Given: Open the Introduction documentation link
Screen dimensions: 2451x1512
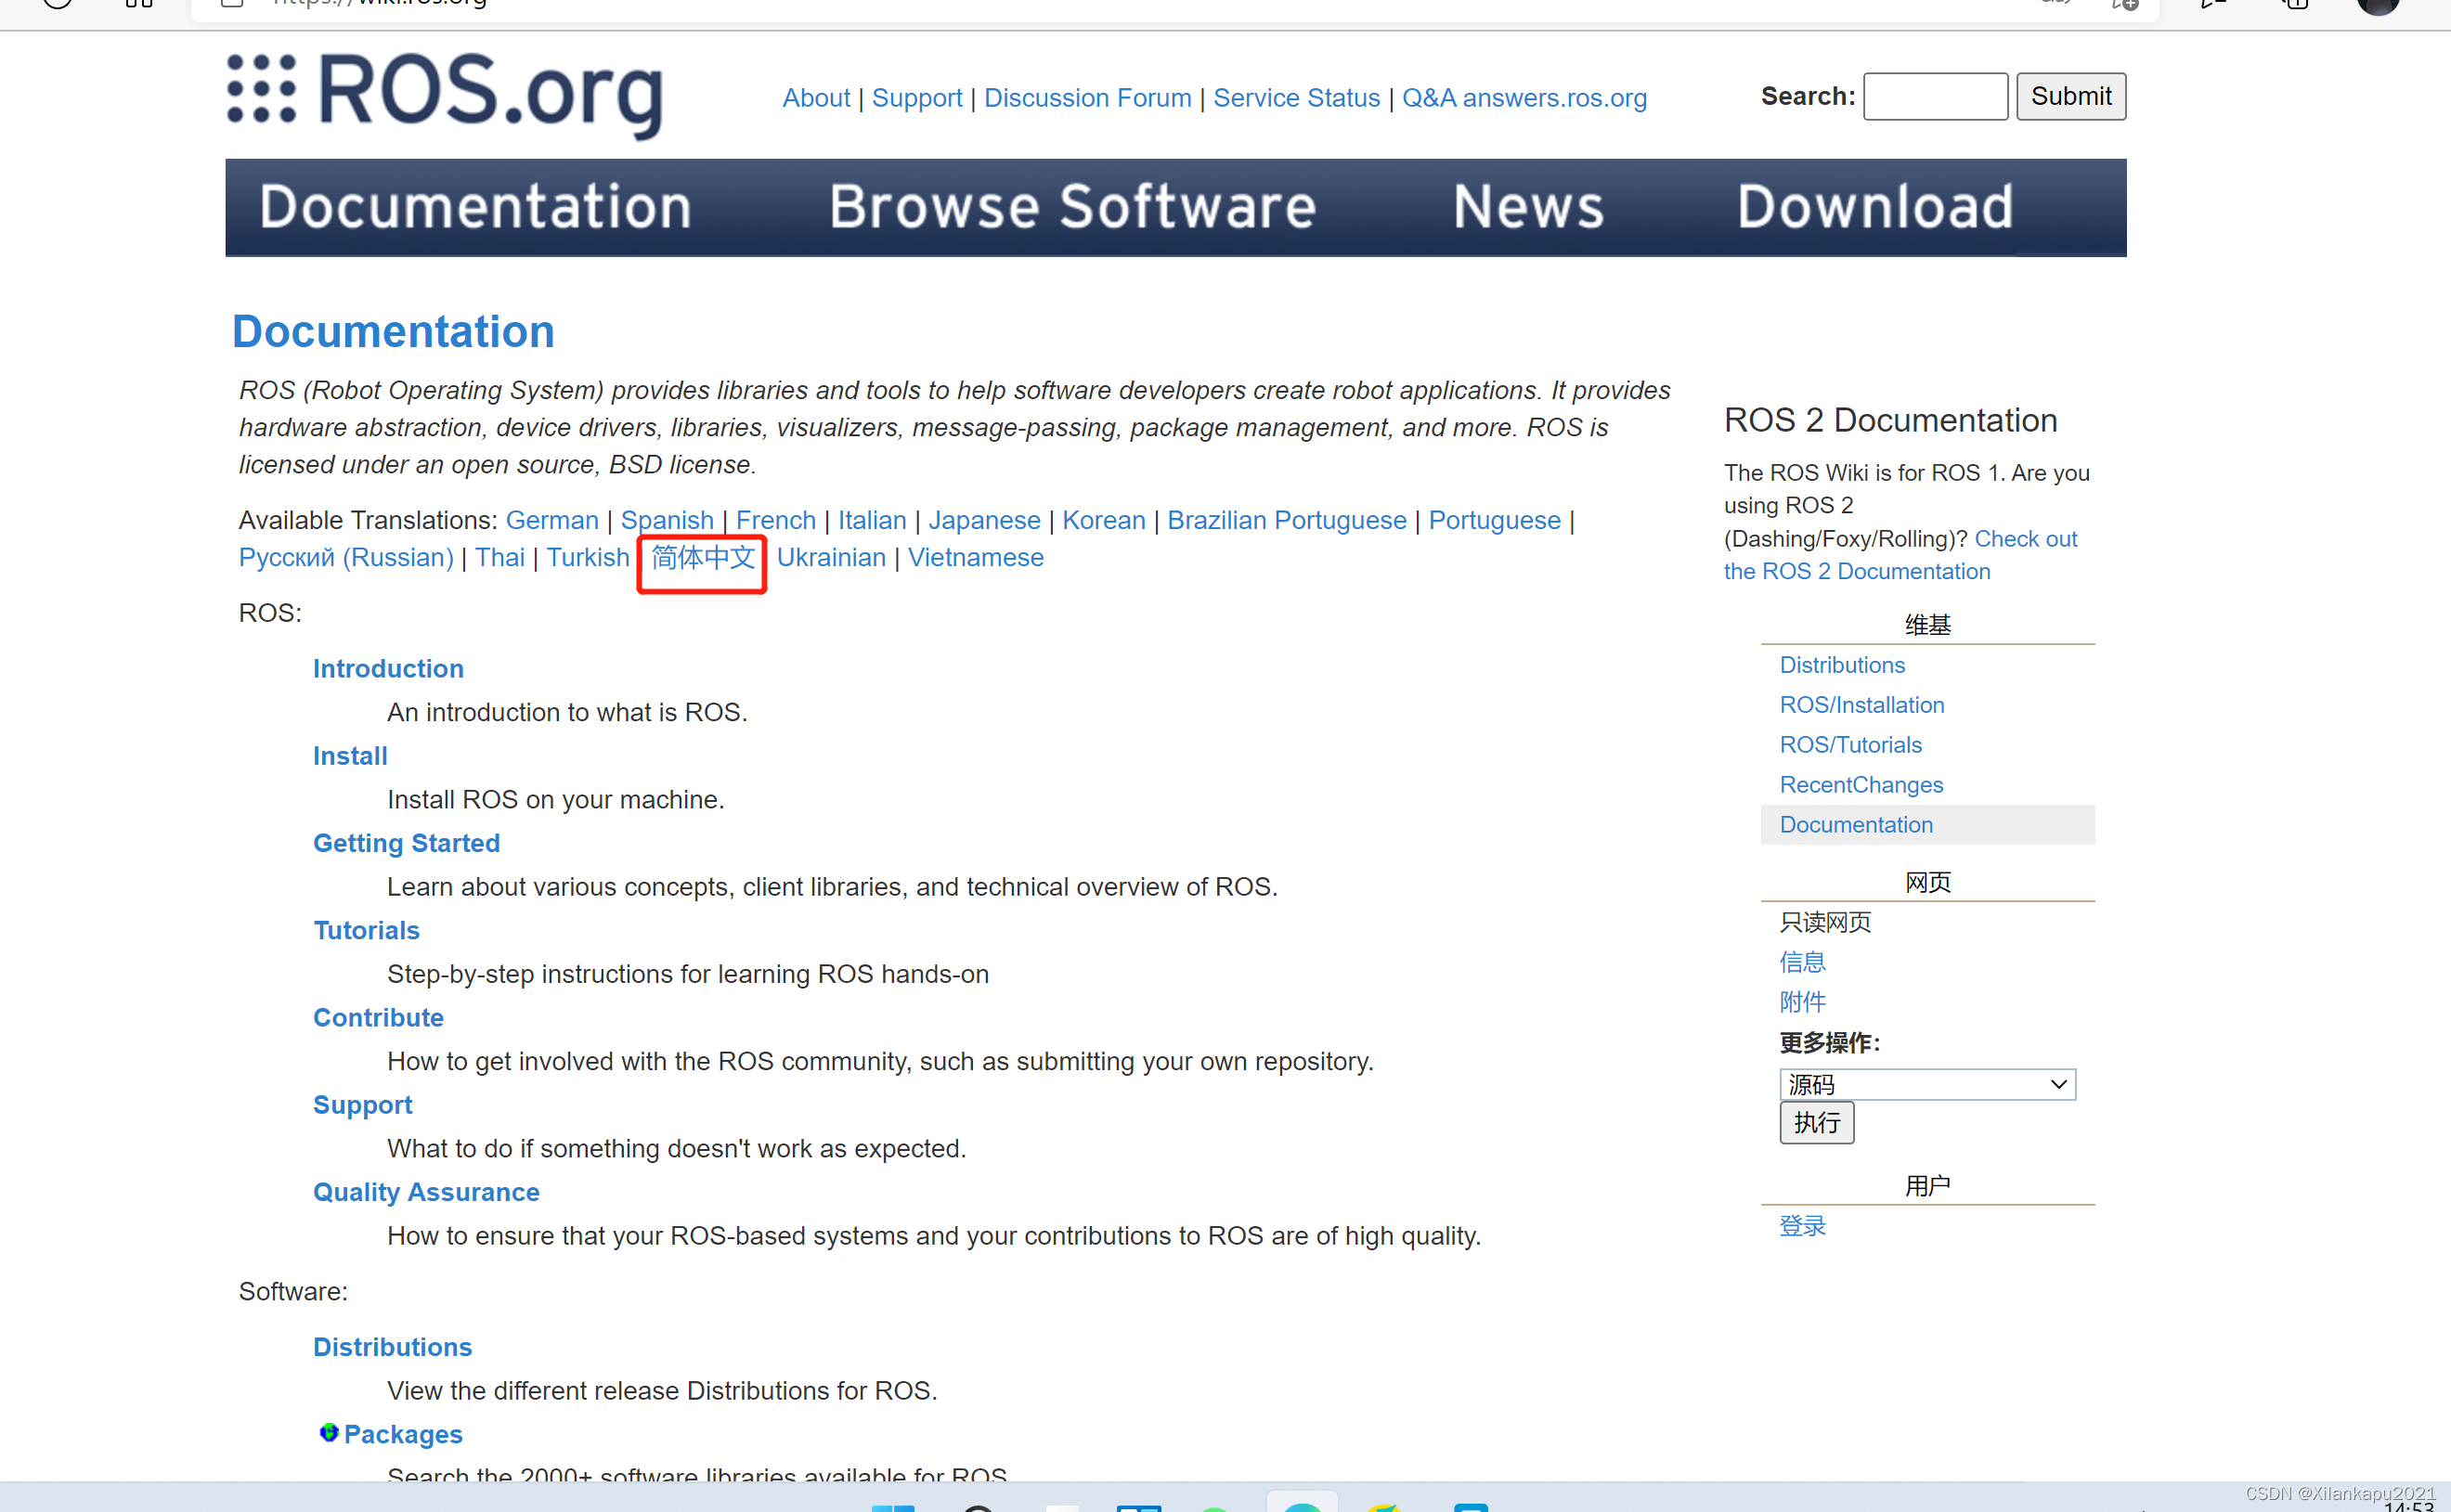Looking at the screenshot, I should pyautogui.click(x=387, y=666).
